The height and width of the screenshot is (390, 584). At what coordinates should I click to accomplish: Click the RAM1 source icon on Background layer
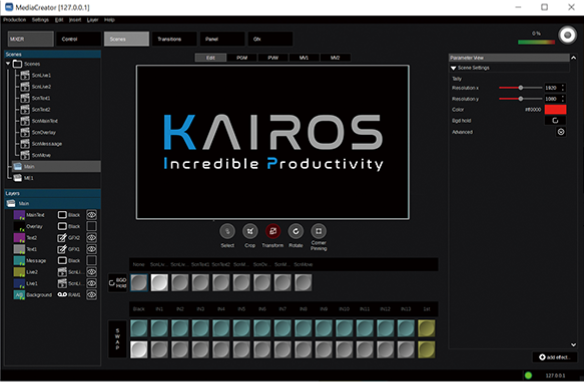(62, 295)
